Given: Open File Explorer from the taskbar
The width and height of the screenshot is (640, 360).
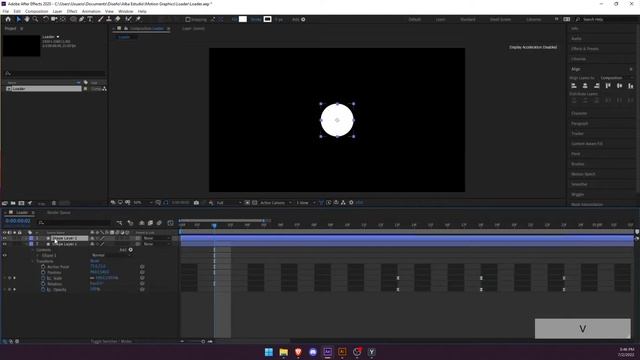Looking at the screenshot, I should [283, 352].
